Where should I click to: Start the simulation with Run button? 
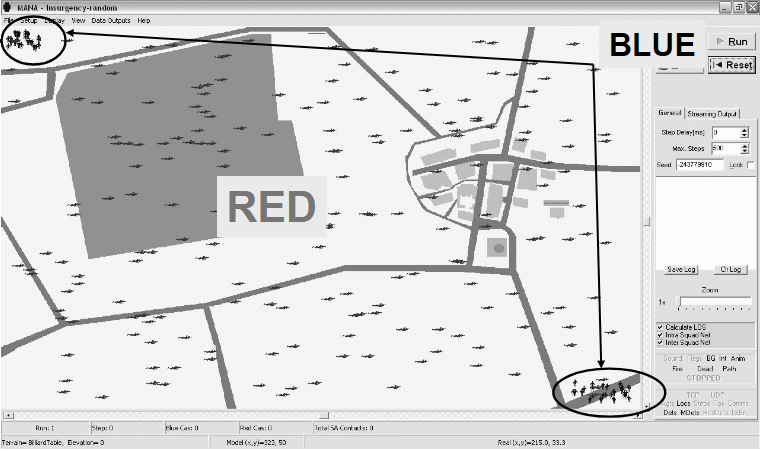click(x=732, y=42)
